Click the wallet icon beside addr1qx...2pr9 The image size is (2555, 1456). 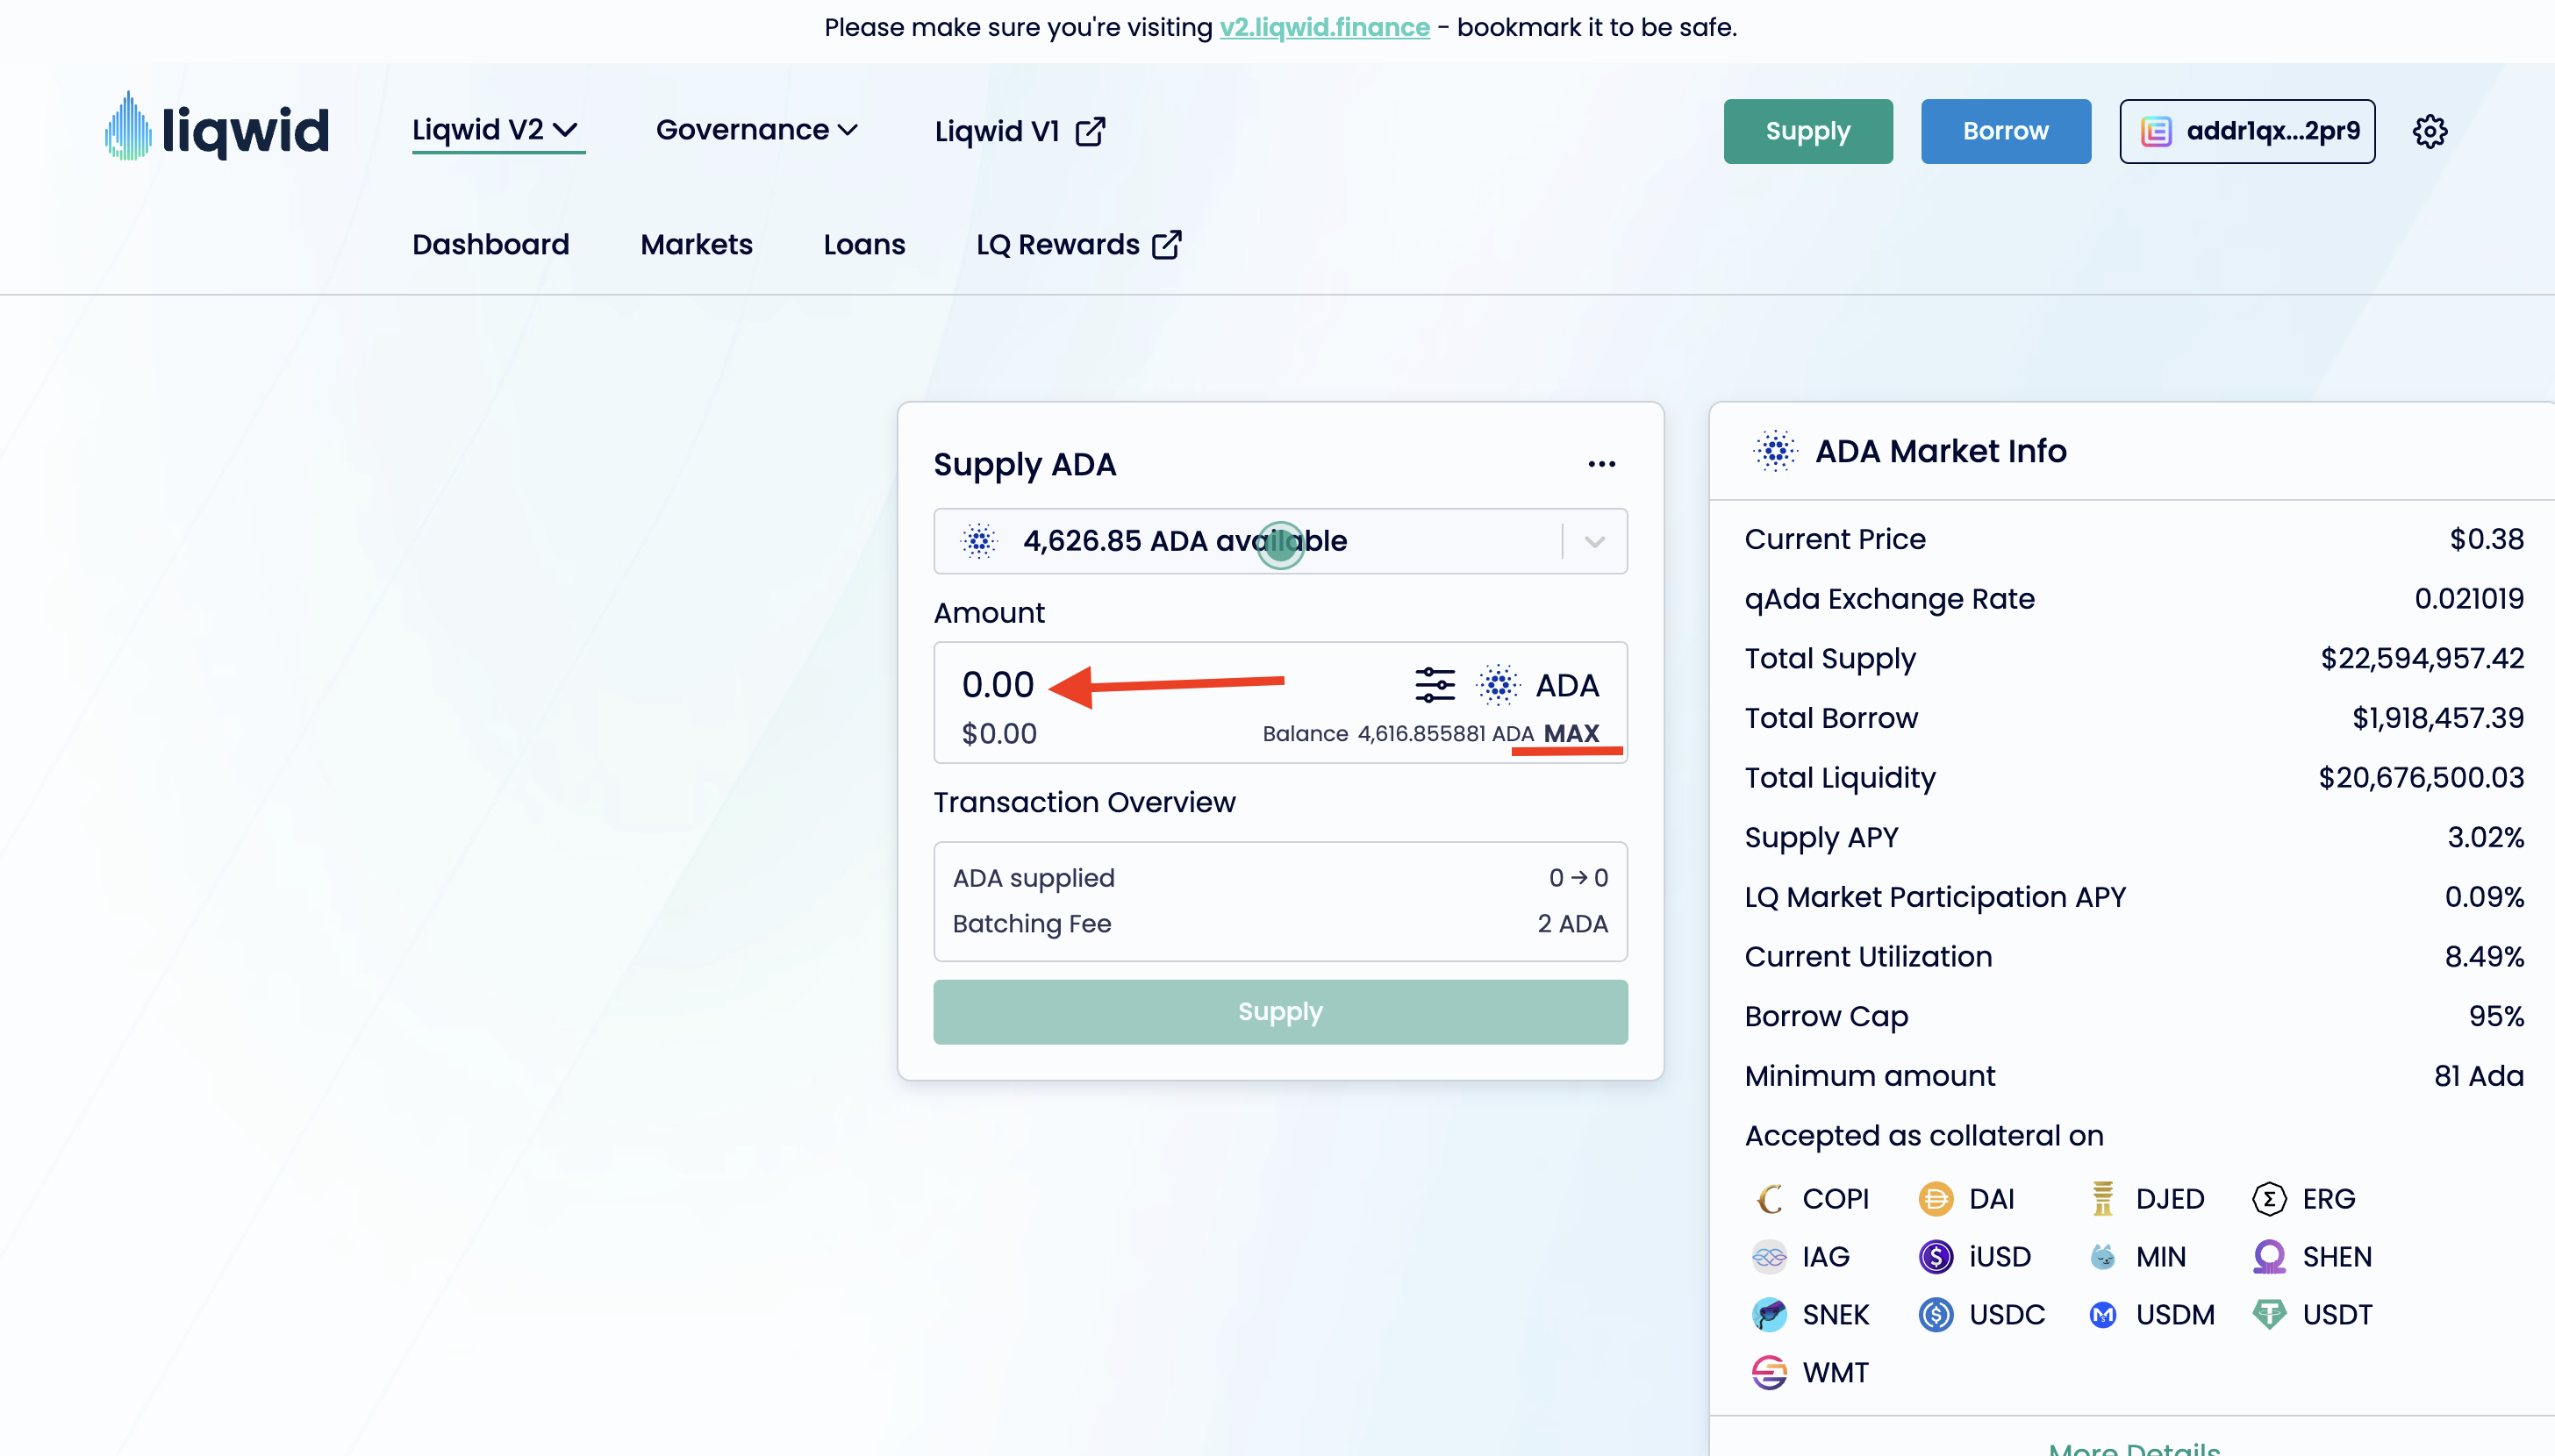(2156, 131)
